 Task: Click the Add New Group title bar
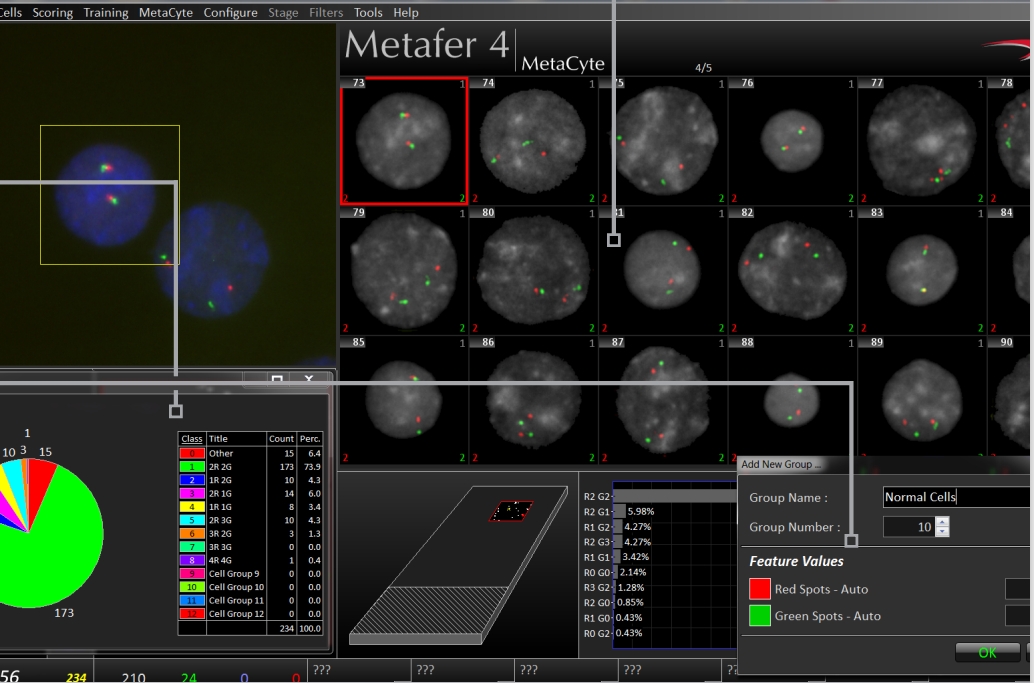point(885,464)
